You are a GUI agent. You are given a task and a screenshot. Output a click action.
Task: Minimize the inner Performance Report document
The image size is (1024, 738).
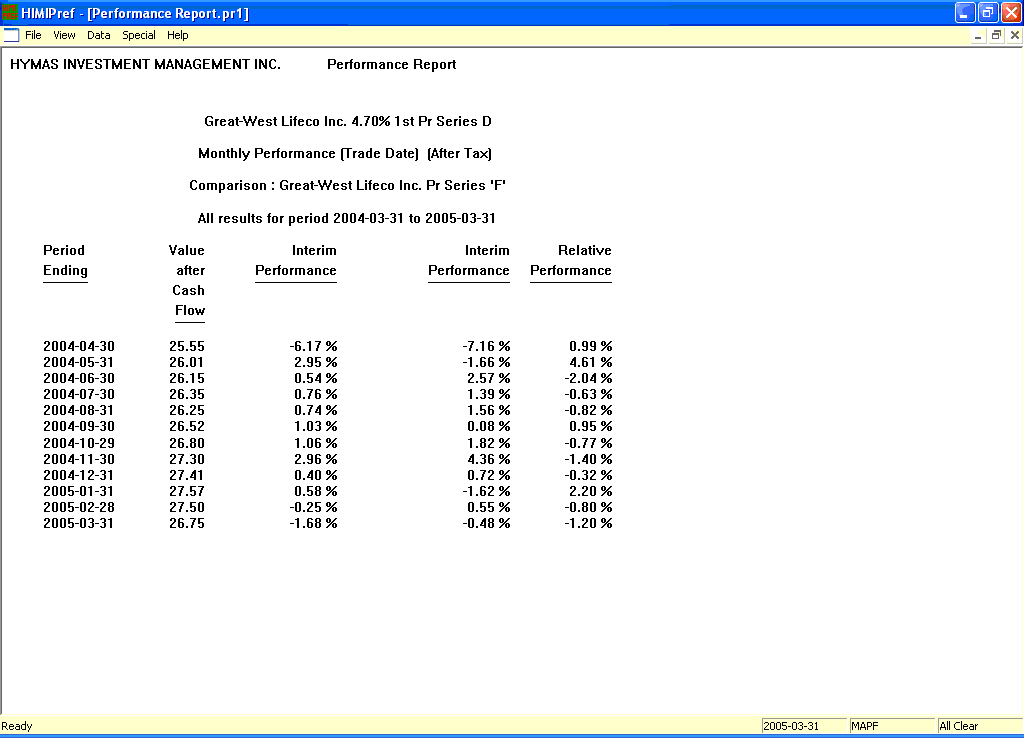tap(978, 36)
